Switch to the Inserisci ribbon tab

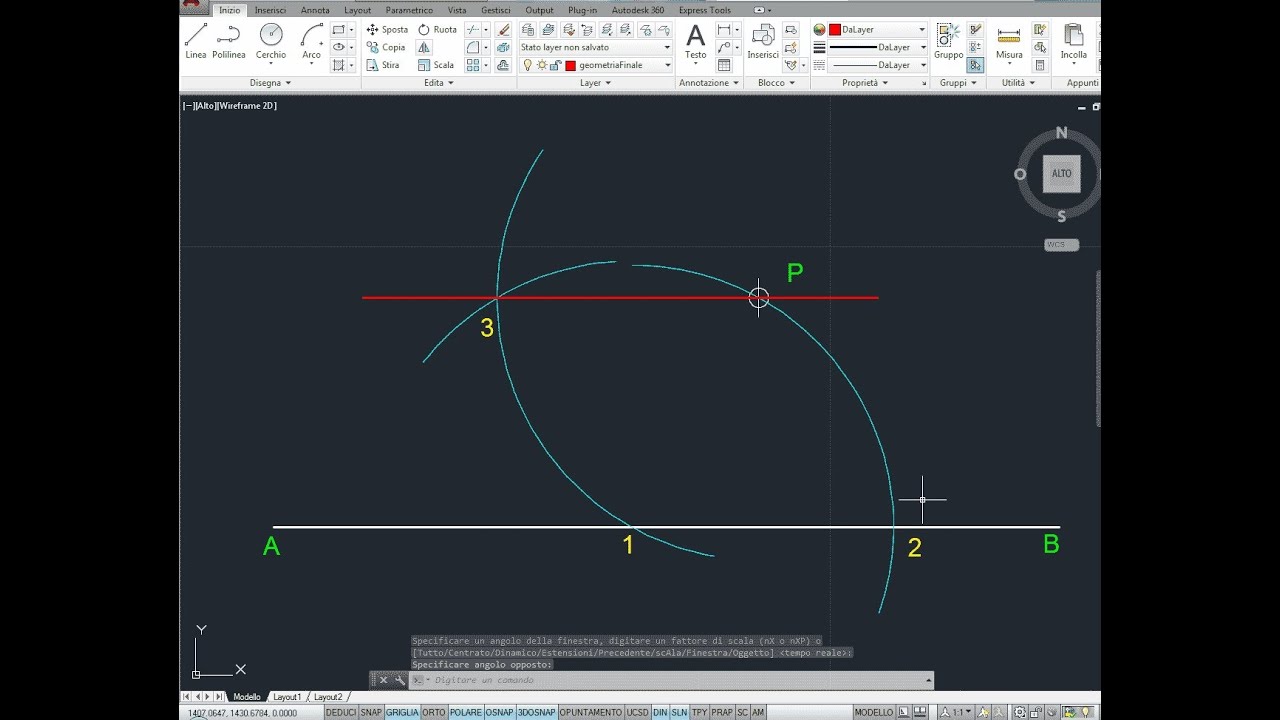pyautogui.click(x=270, y=10)
